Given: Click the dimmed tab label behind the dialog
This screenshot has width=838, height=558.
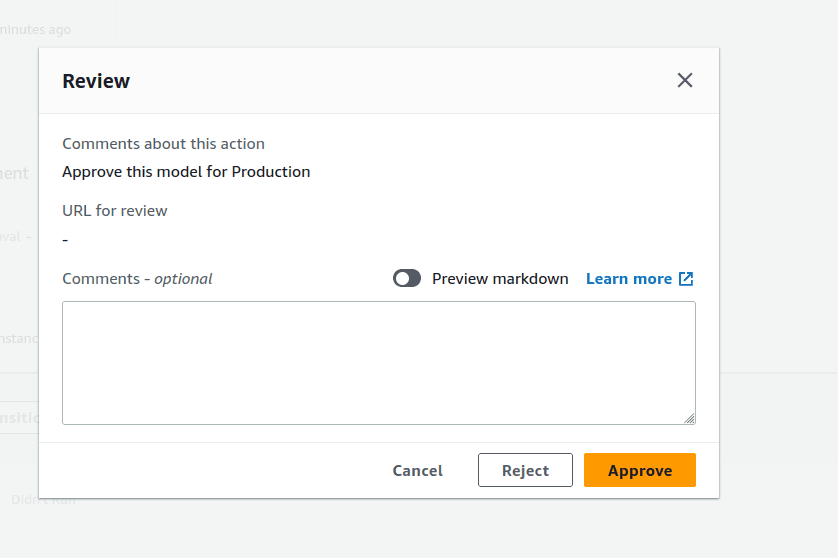Looking at the screenshot, I should click(x=18, y=418).
